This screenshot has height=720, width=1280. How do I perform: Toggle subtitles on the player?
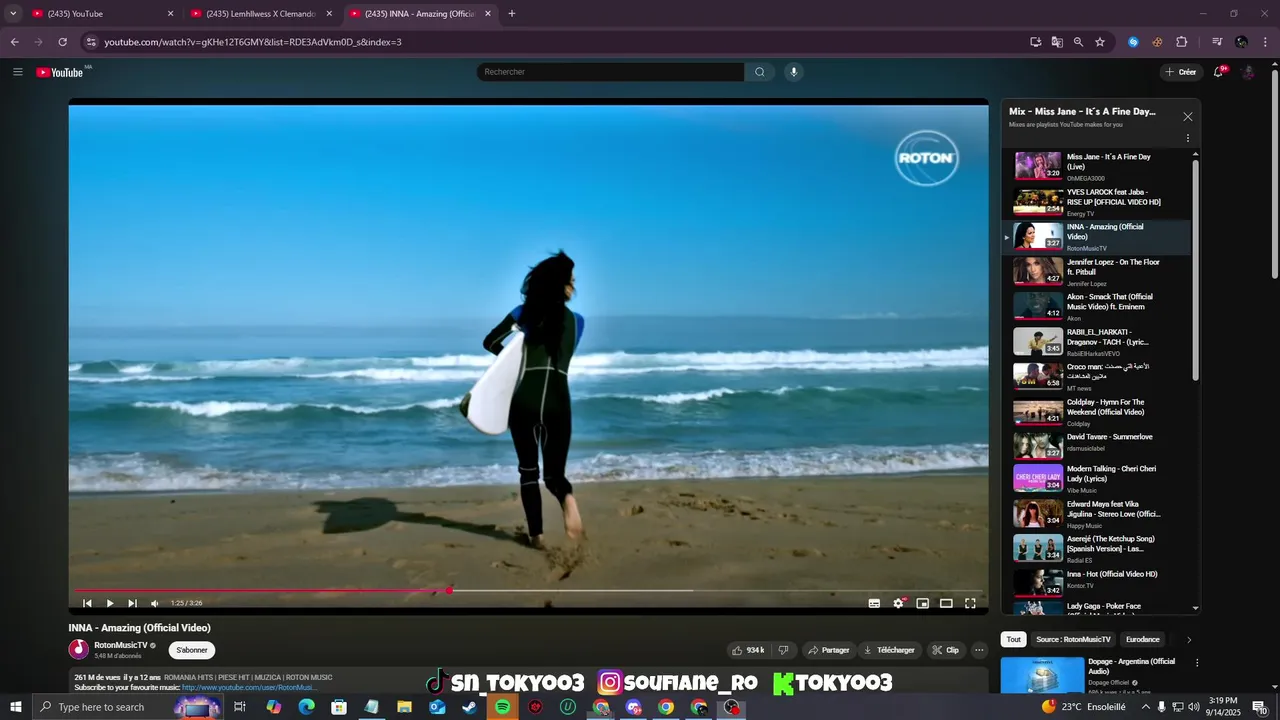pyautogui.click(x=874, y=603)
